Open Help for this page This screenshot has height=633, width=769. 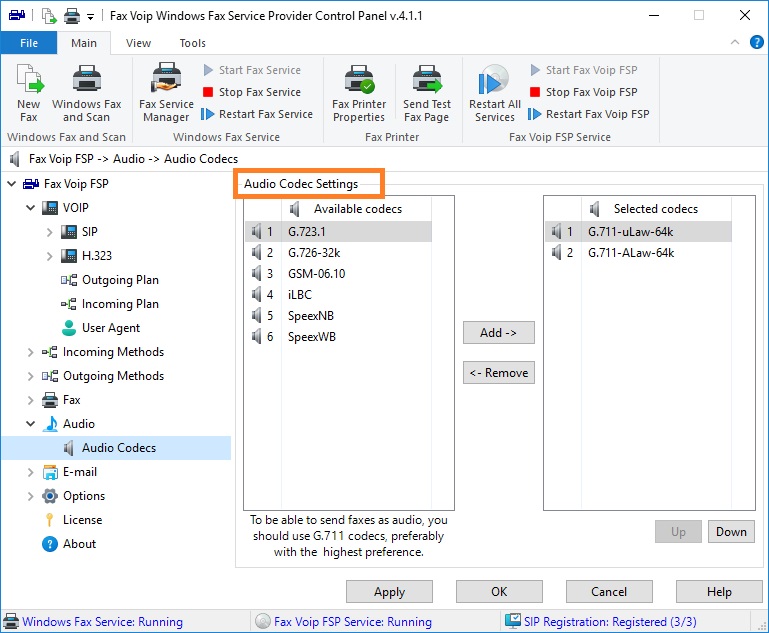coord(719,592)
